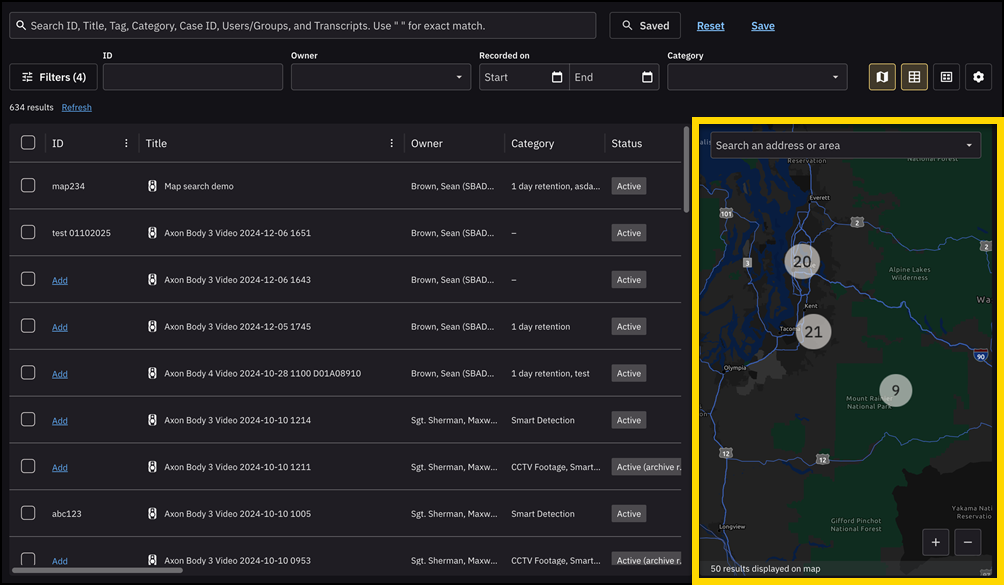The image size is (1004, 585).
Task: Open the Category filter dropdown
Action: click(835, 77)
